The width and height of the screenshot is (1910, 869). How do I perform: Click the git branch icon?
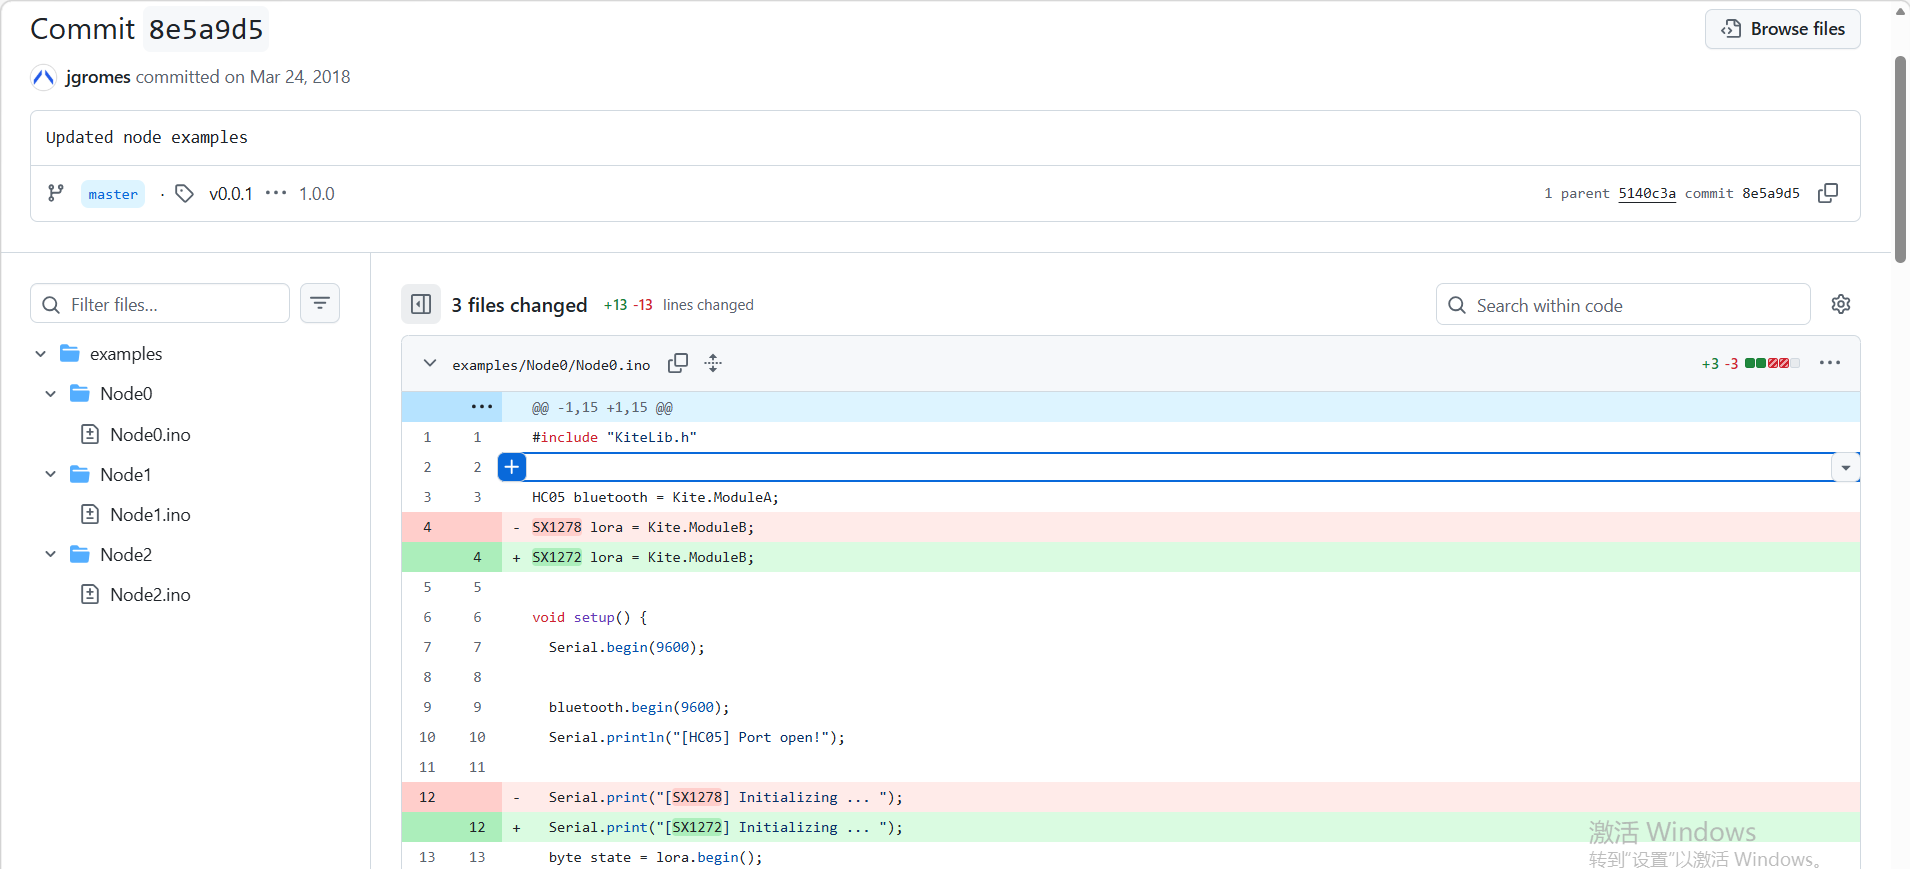56,193
